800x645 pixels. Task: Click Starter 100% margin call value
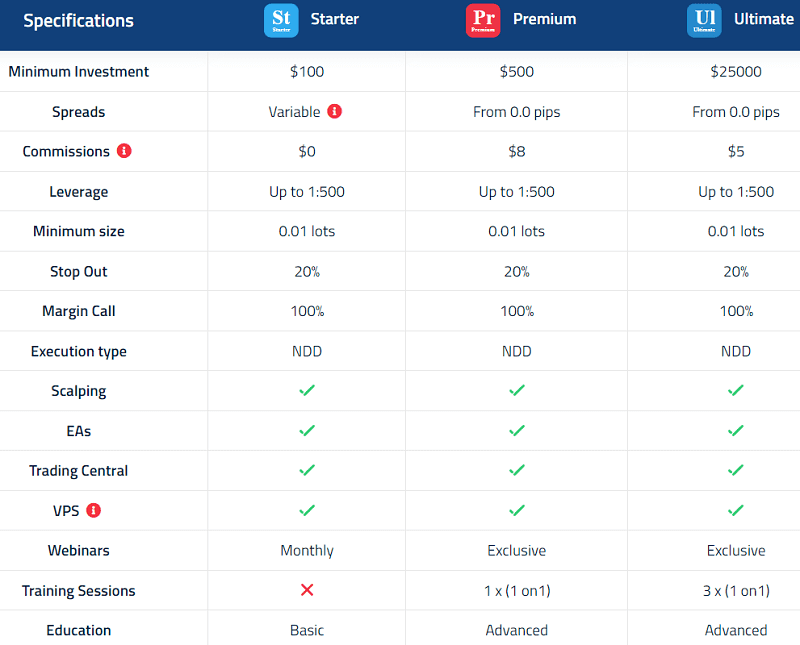pyautogui.click(x=307, y=311)
